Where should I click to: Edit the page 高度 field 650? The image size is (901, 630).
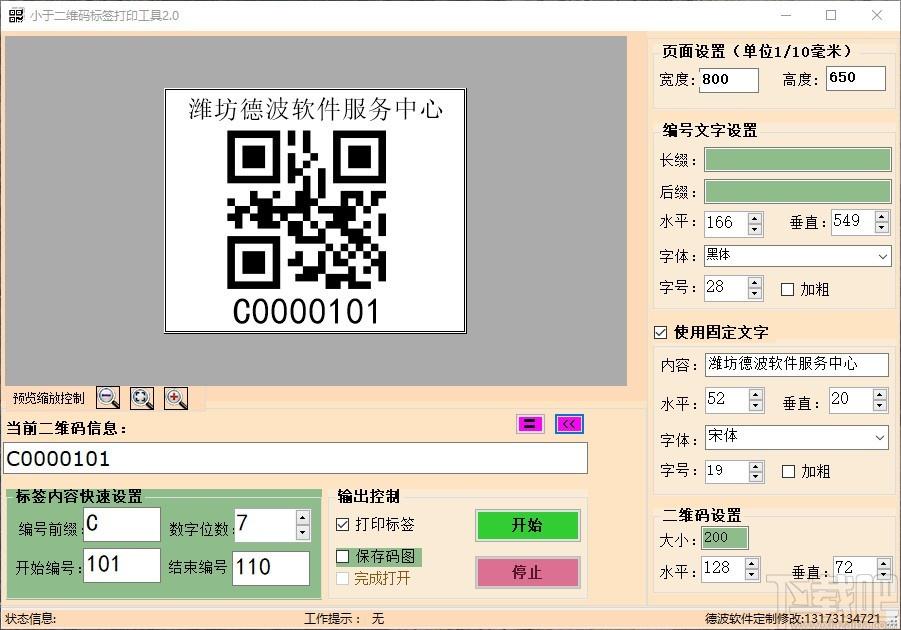click(856, 78)
